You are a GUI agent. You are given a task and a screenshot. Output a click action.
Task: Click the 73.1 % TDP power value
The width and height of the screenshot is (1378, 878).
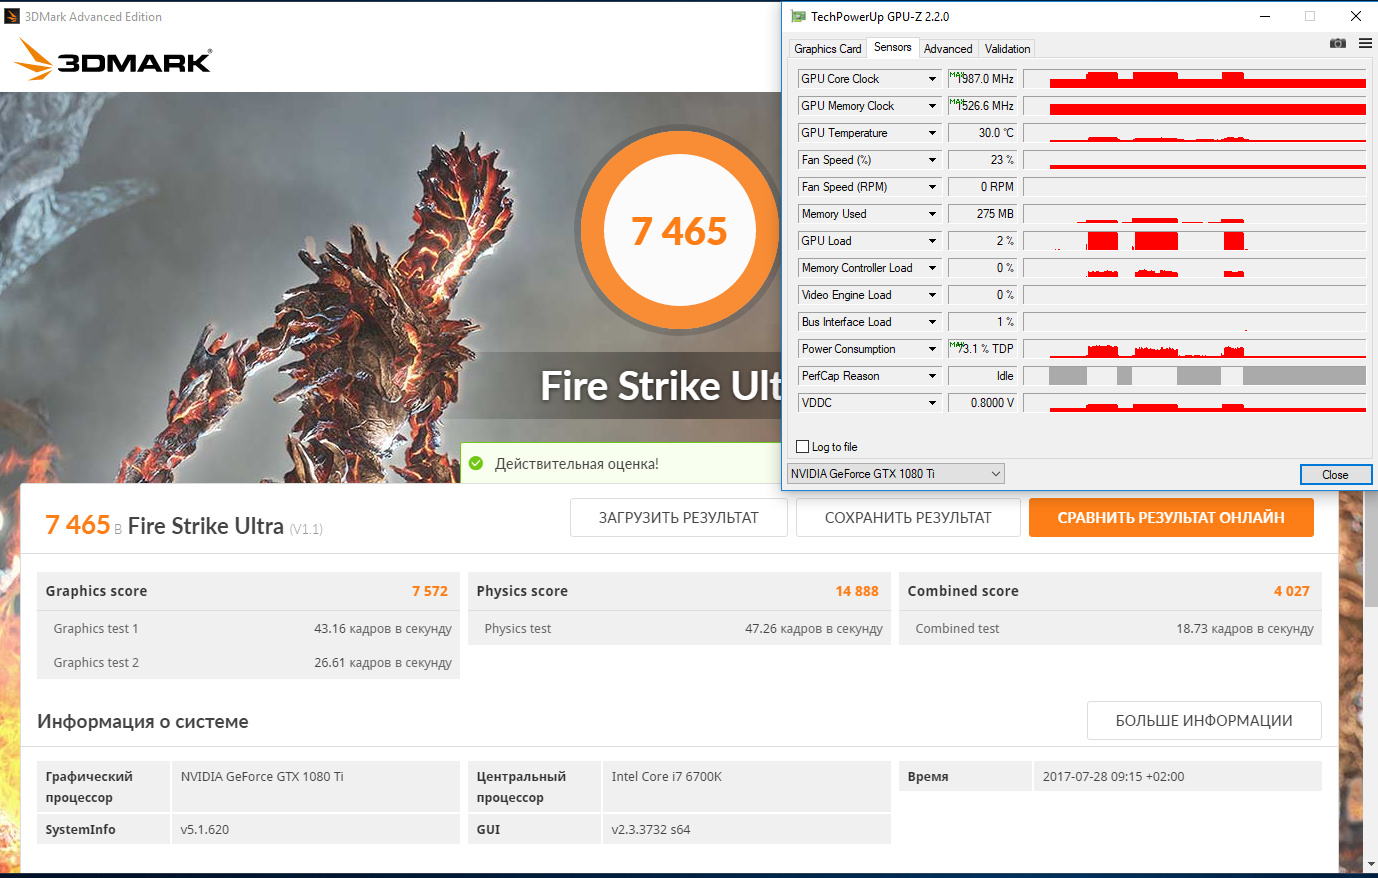coord(982,349)
